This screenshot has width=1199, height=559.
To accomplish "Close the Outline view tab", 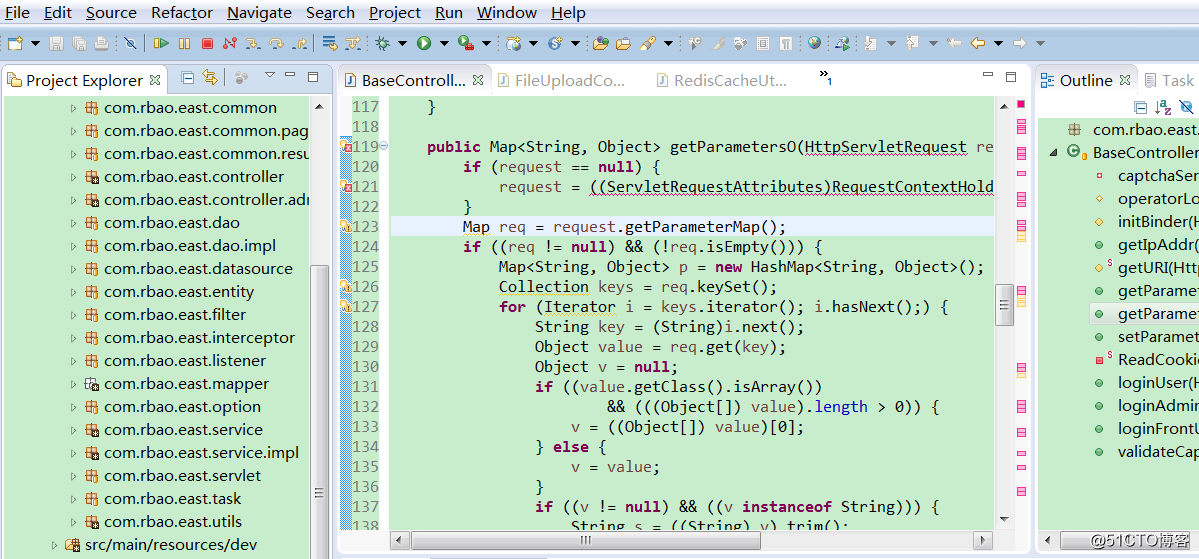I will (x=1125, y=80).
